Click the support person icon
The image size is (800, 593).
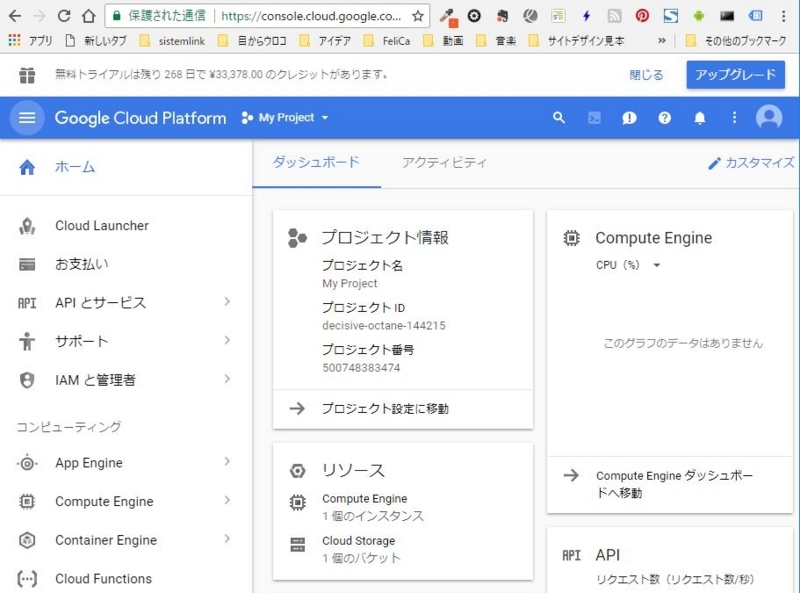27,341
